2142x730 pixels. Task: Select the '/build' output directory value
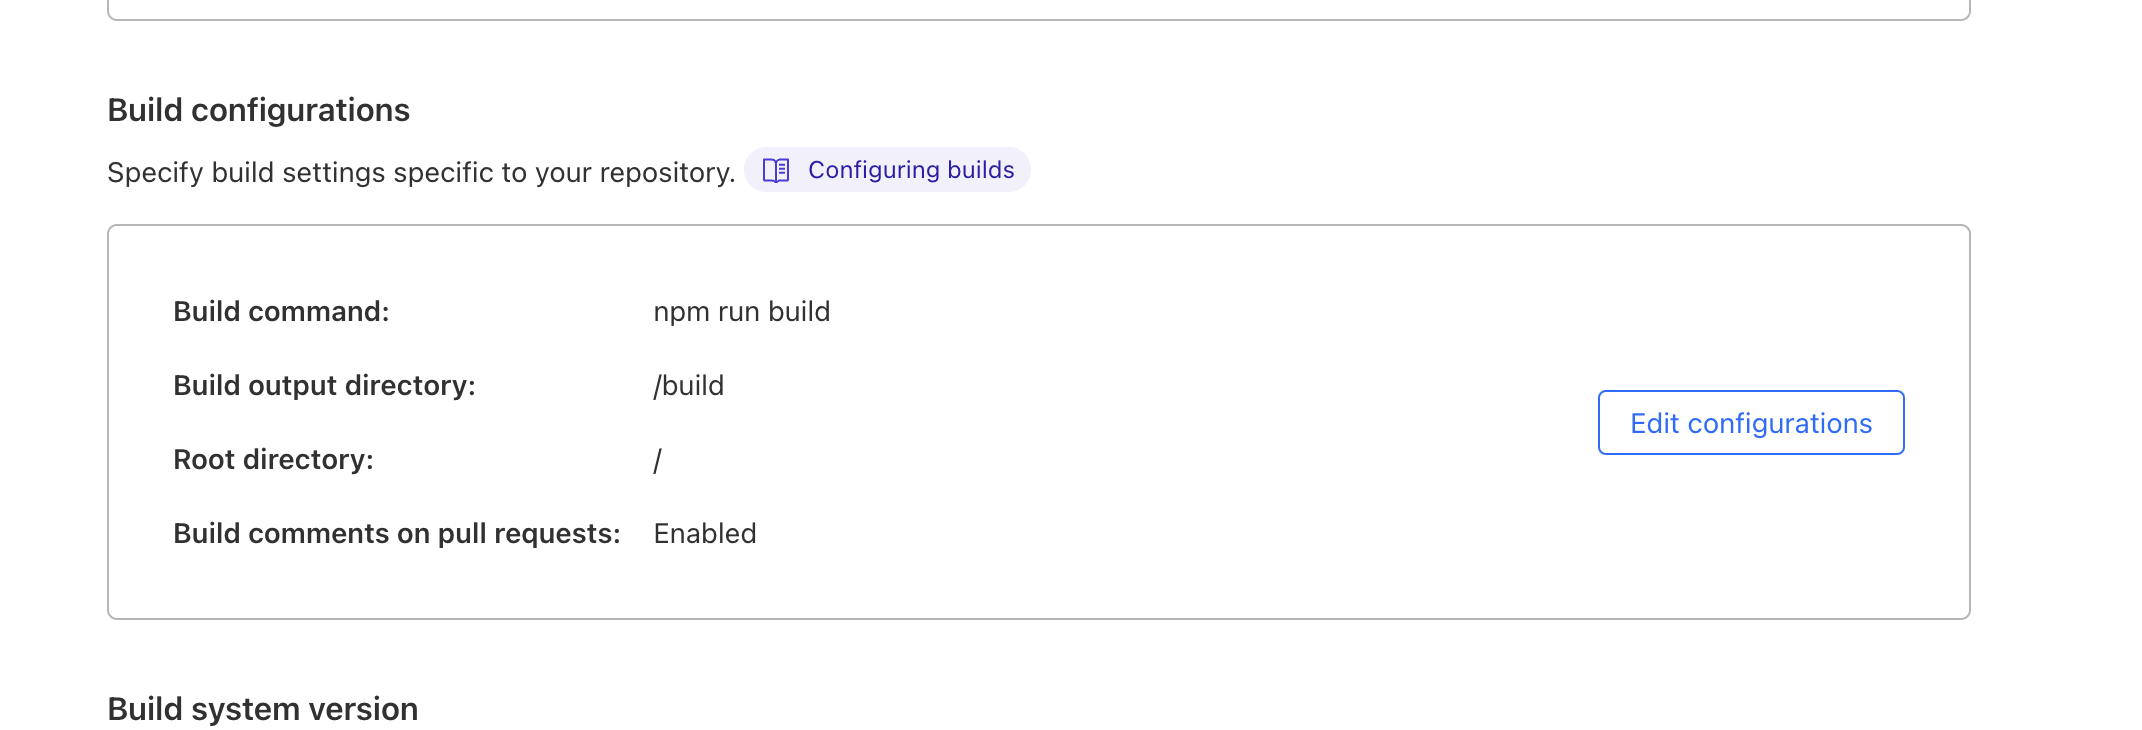coord(689,386)
